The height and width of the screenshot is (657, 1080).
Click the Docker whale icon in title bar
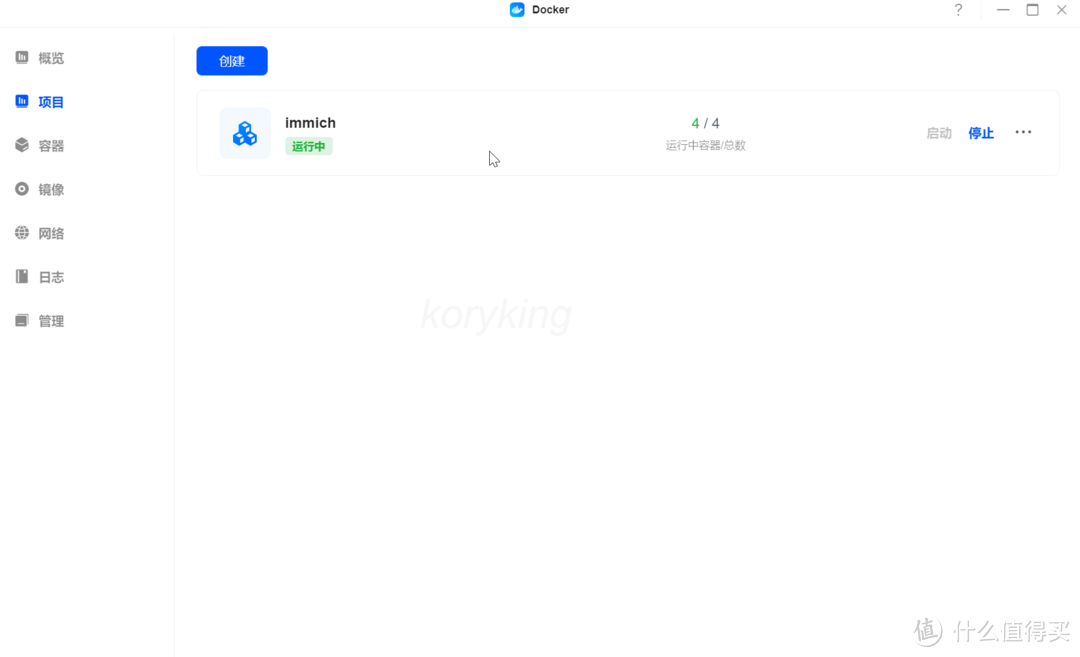click(517, 10)
